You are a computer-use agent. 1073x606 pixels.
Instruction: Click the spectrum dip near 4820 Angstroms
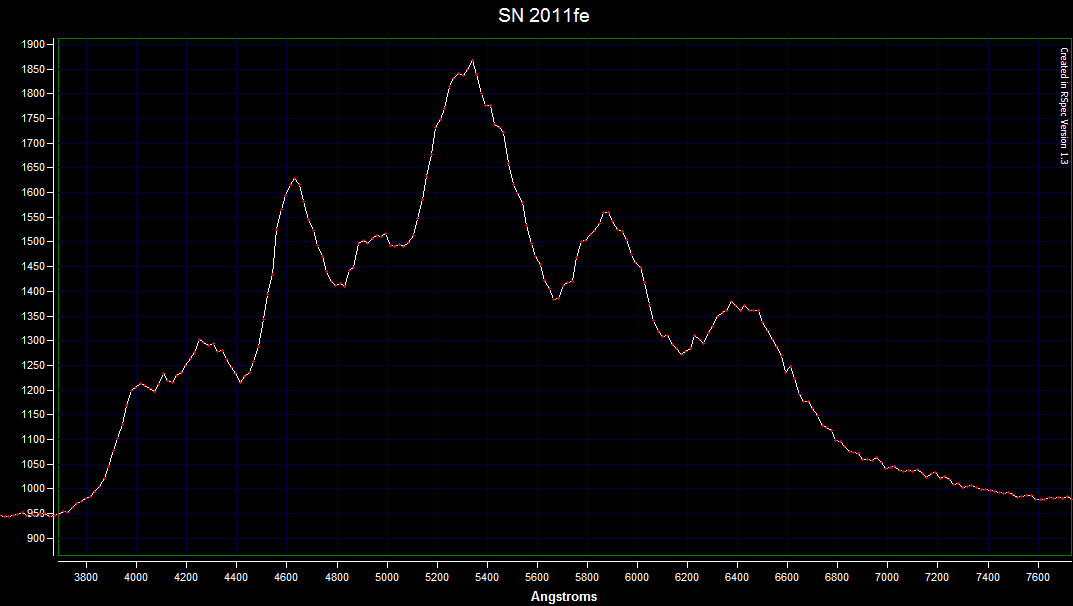point(342,286)
